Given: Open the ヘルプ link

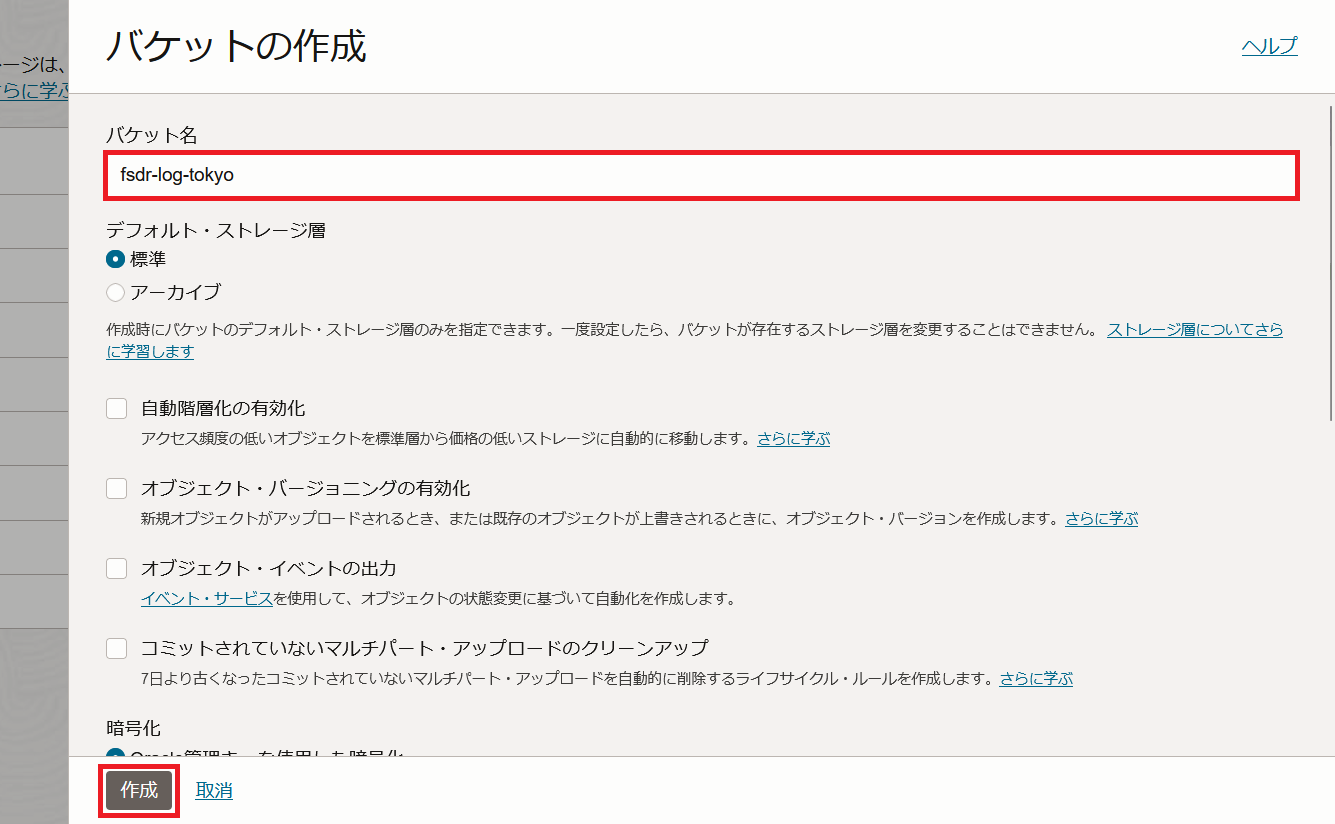Looking at the screenshot, I should click(x=1269, y=45).
